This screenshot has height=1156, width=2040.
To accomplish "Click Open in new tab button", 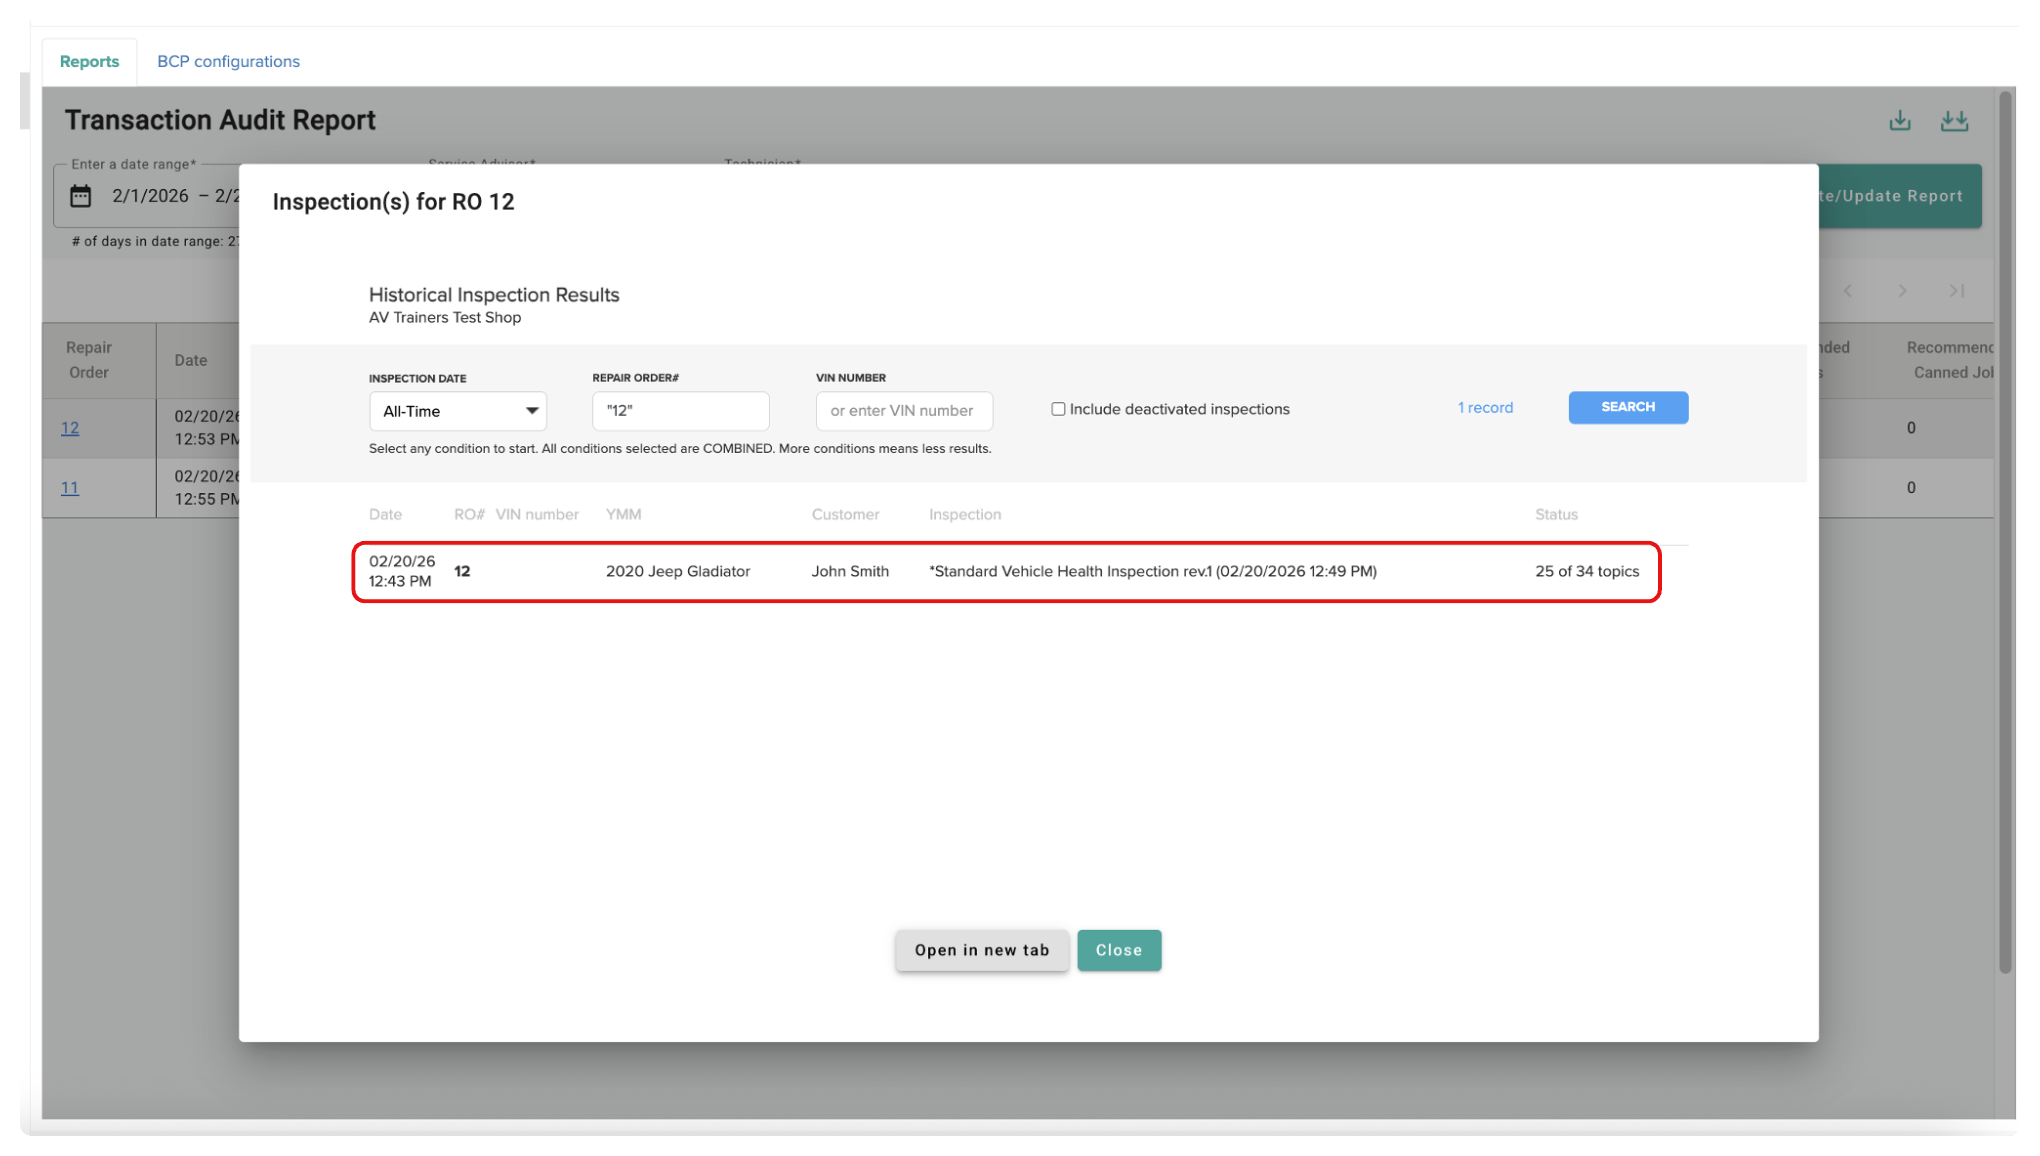I will pos(982,950).
